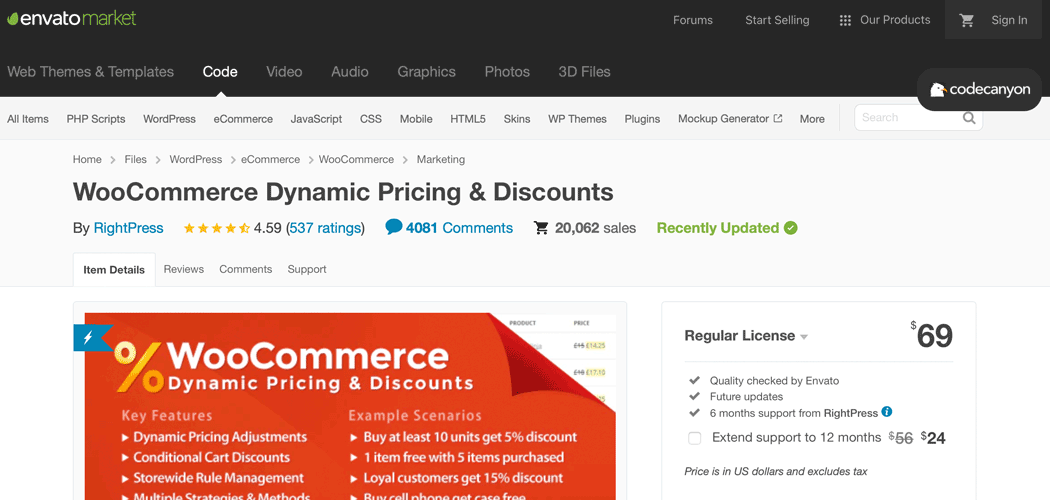The width and height of the screenshot is (1050, 500).
Task: Open RightPress author profile link
Action: pos(128,228)
